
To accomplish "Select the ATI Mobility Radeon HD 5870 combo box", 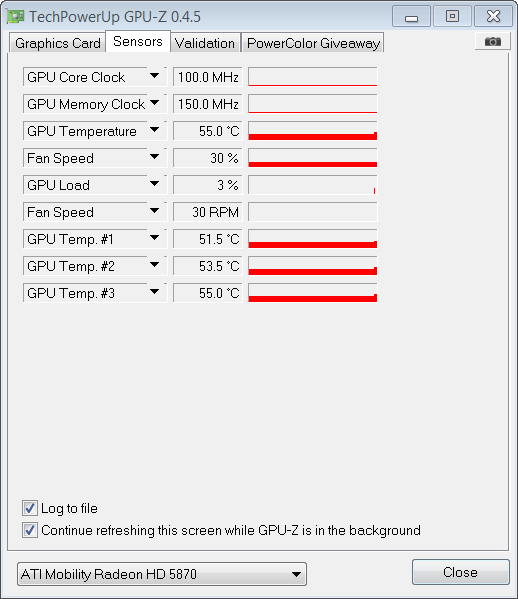I will tap(162, 574).
